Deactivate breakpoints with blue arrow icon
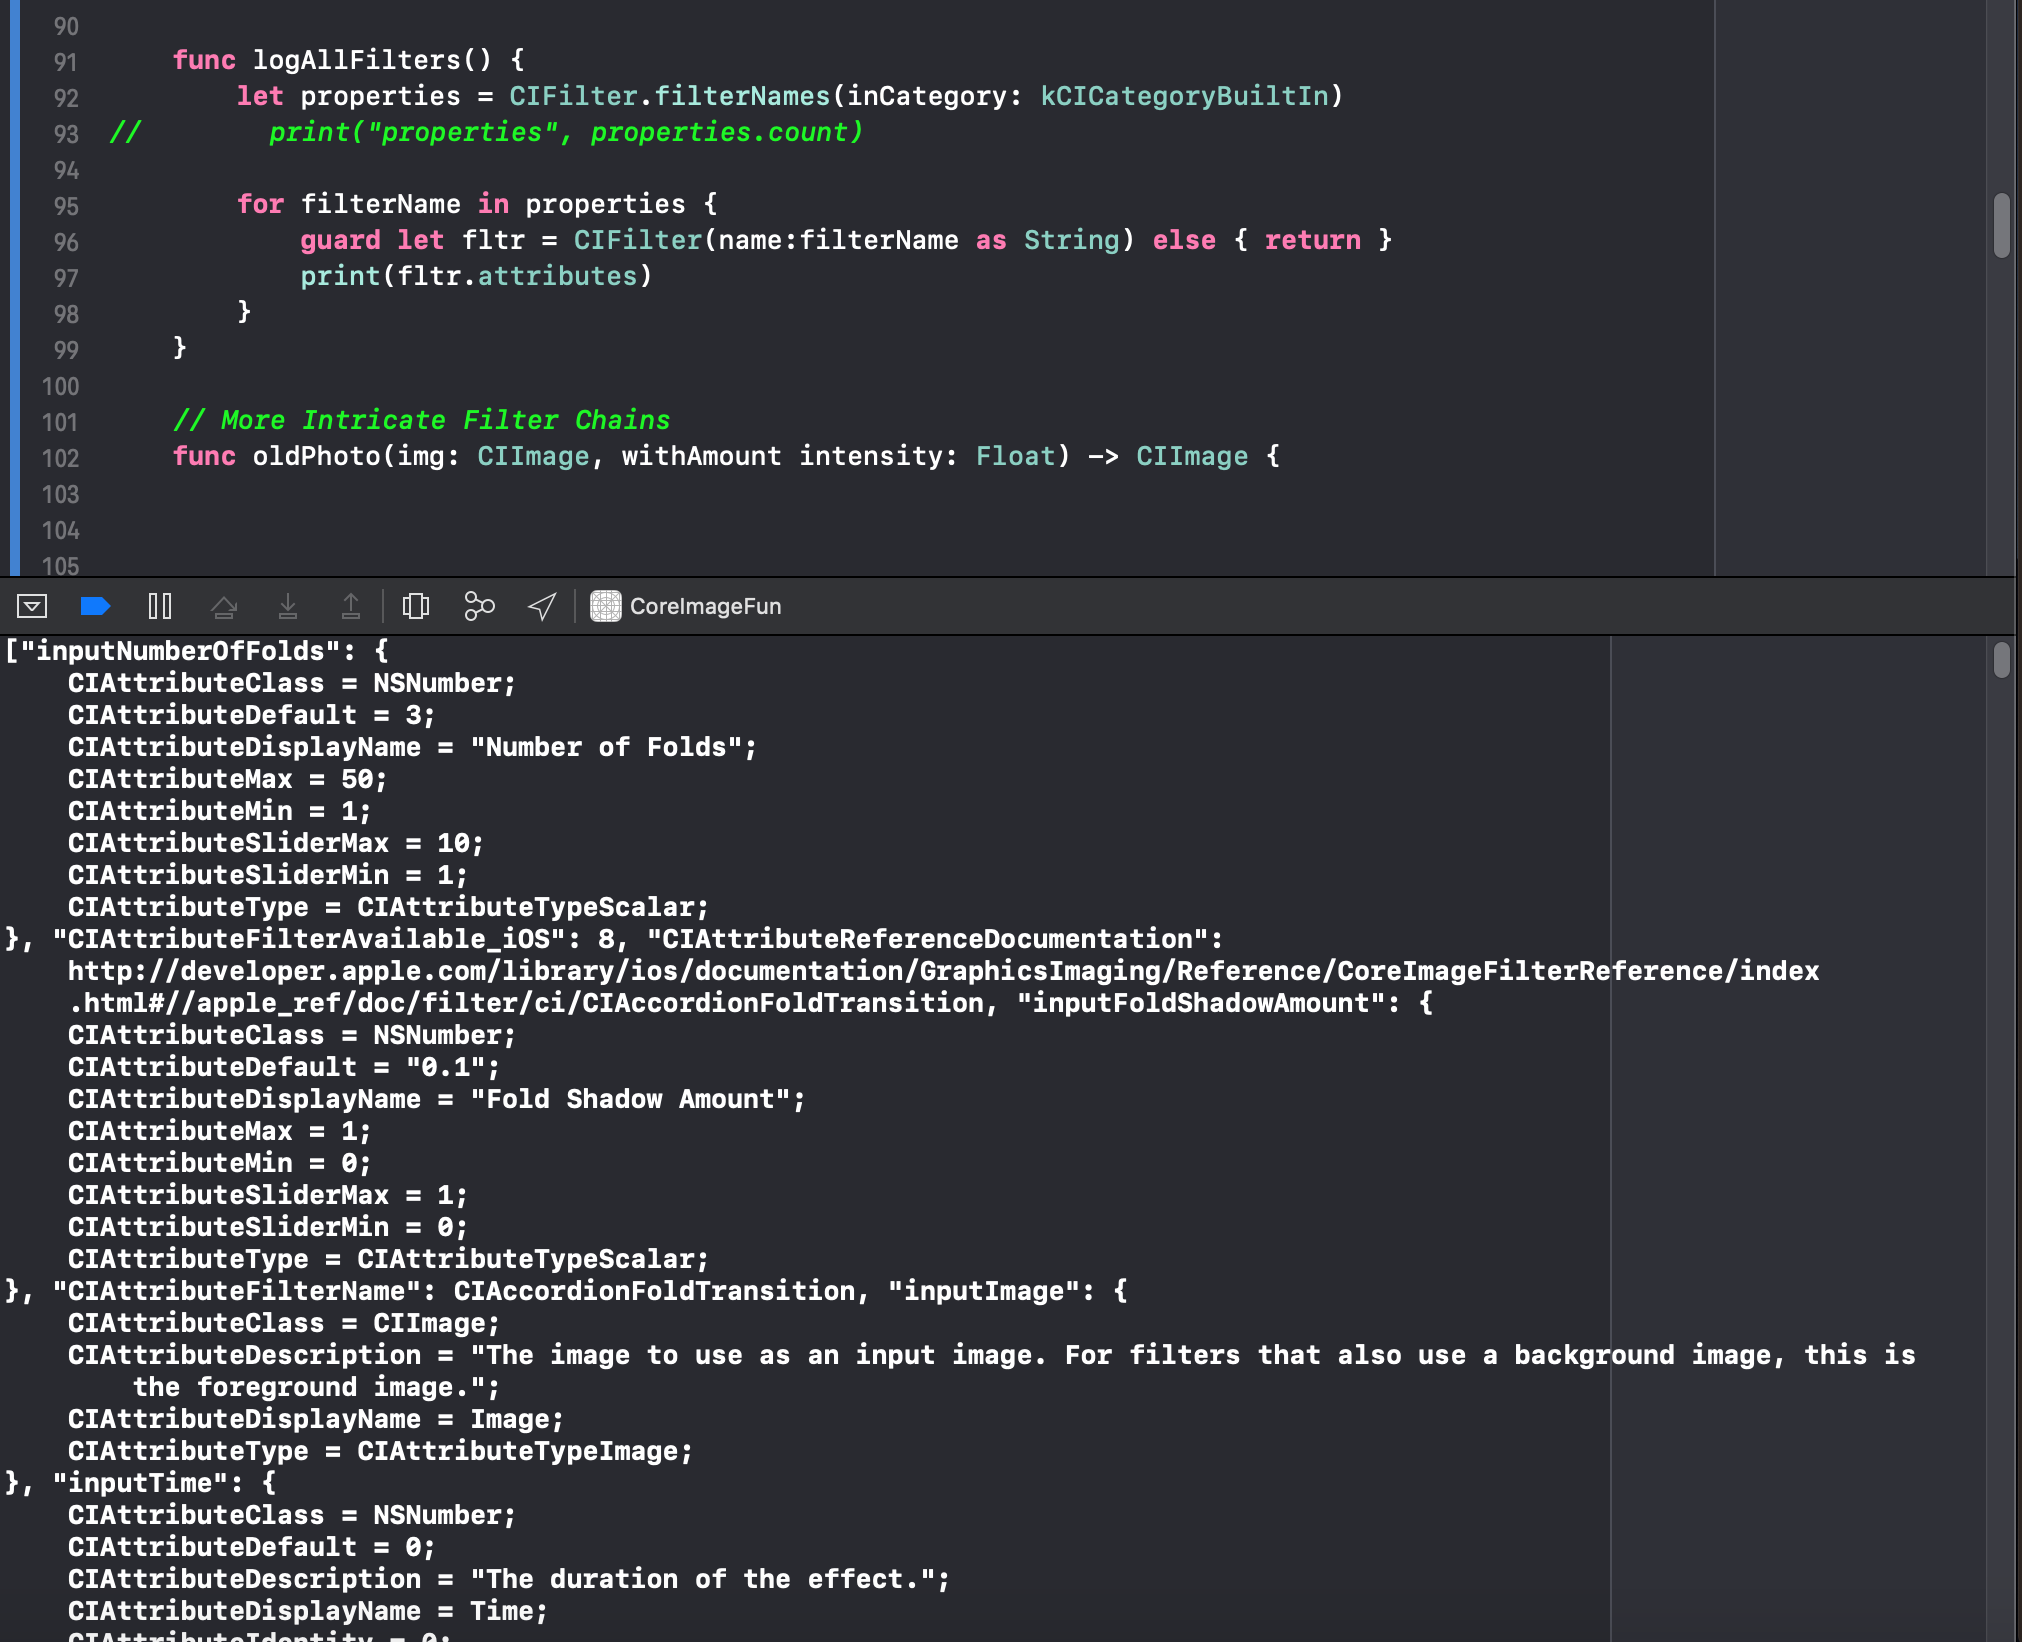 pyautogui.click(x=95, y=606)
